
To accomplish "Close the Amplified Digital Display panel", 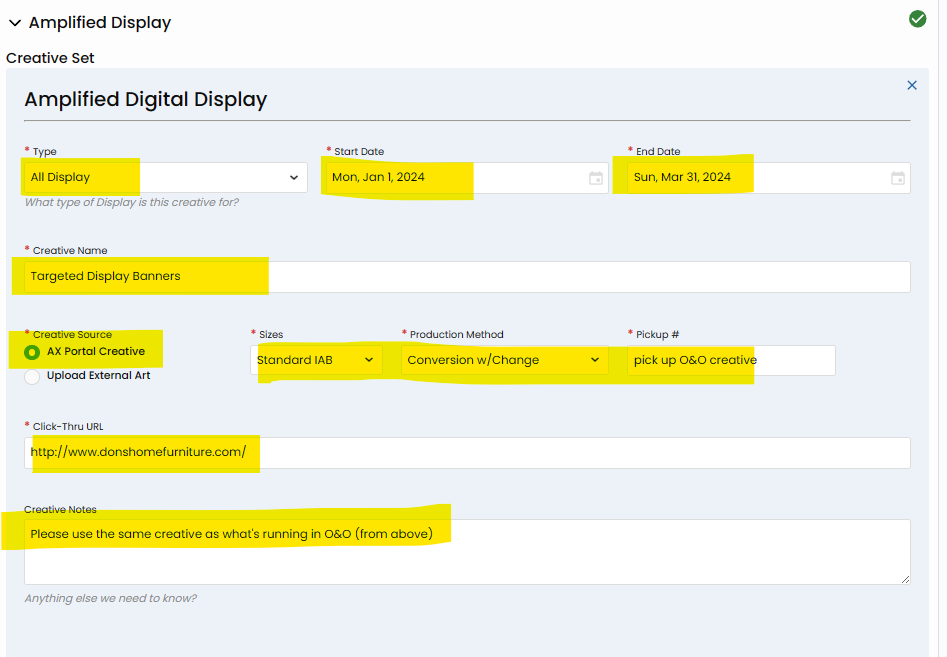I will tap(911, 86).
